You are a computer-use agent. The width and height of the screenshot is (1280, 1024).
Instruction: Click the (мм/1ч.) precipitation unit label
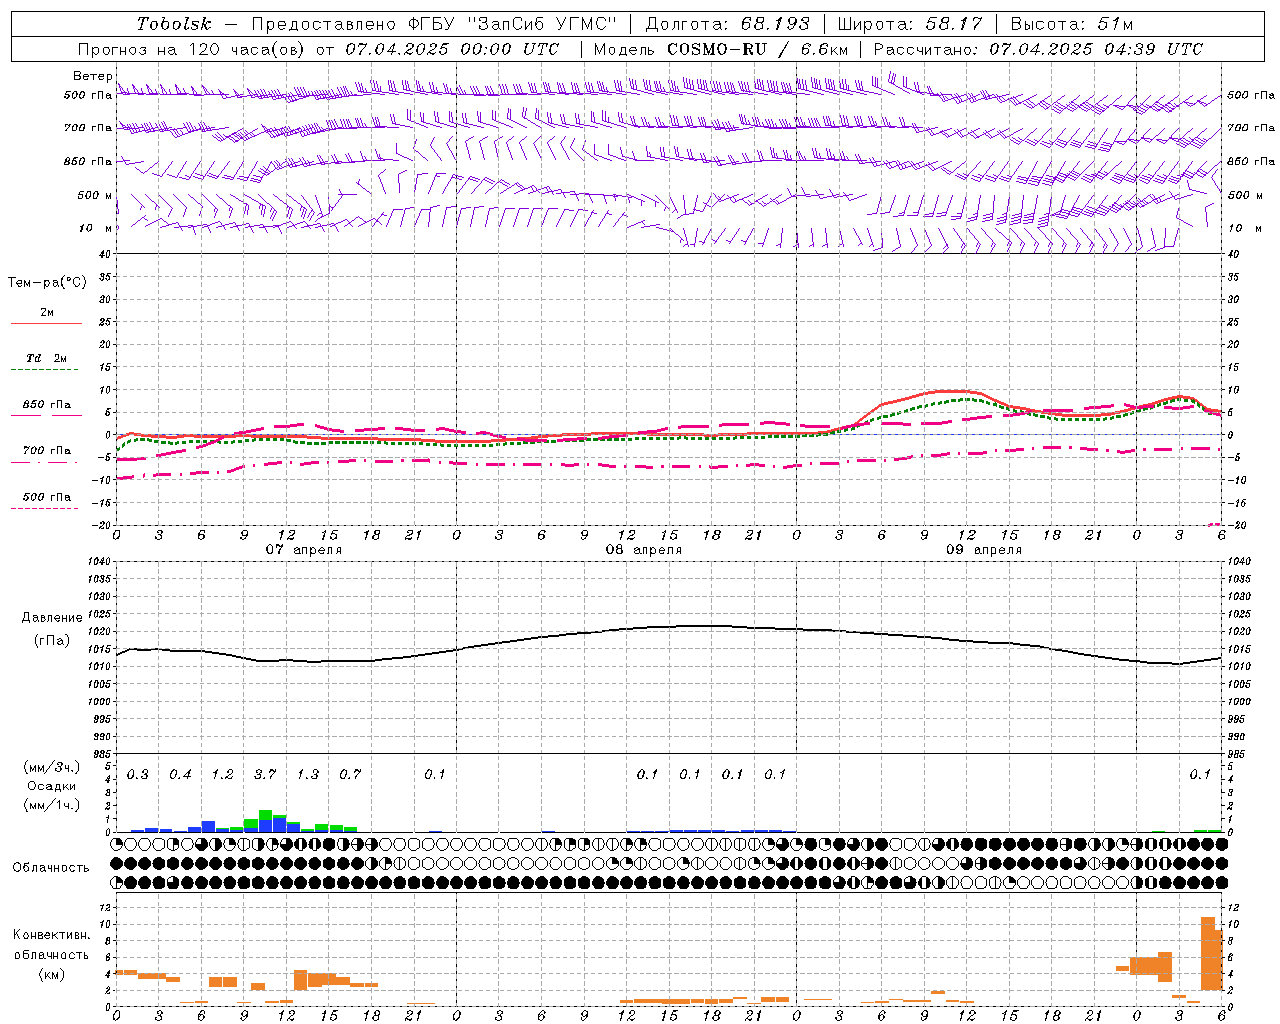point(52,804)
